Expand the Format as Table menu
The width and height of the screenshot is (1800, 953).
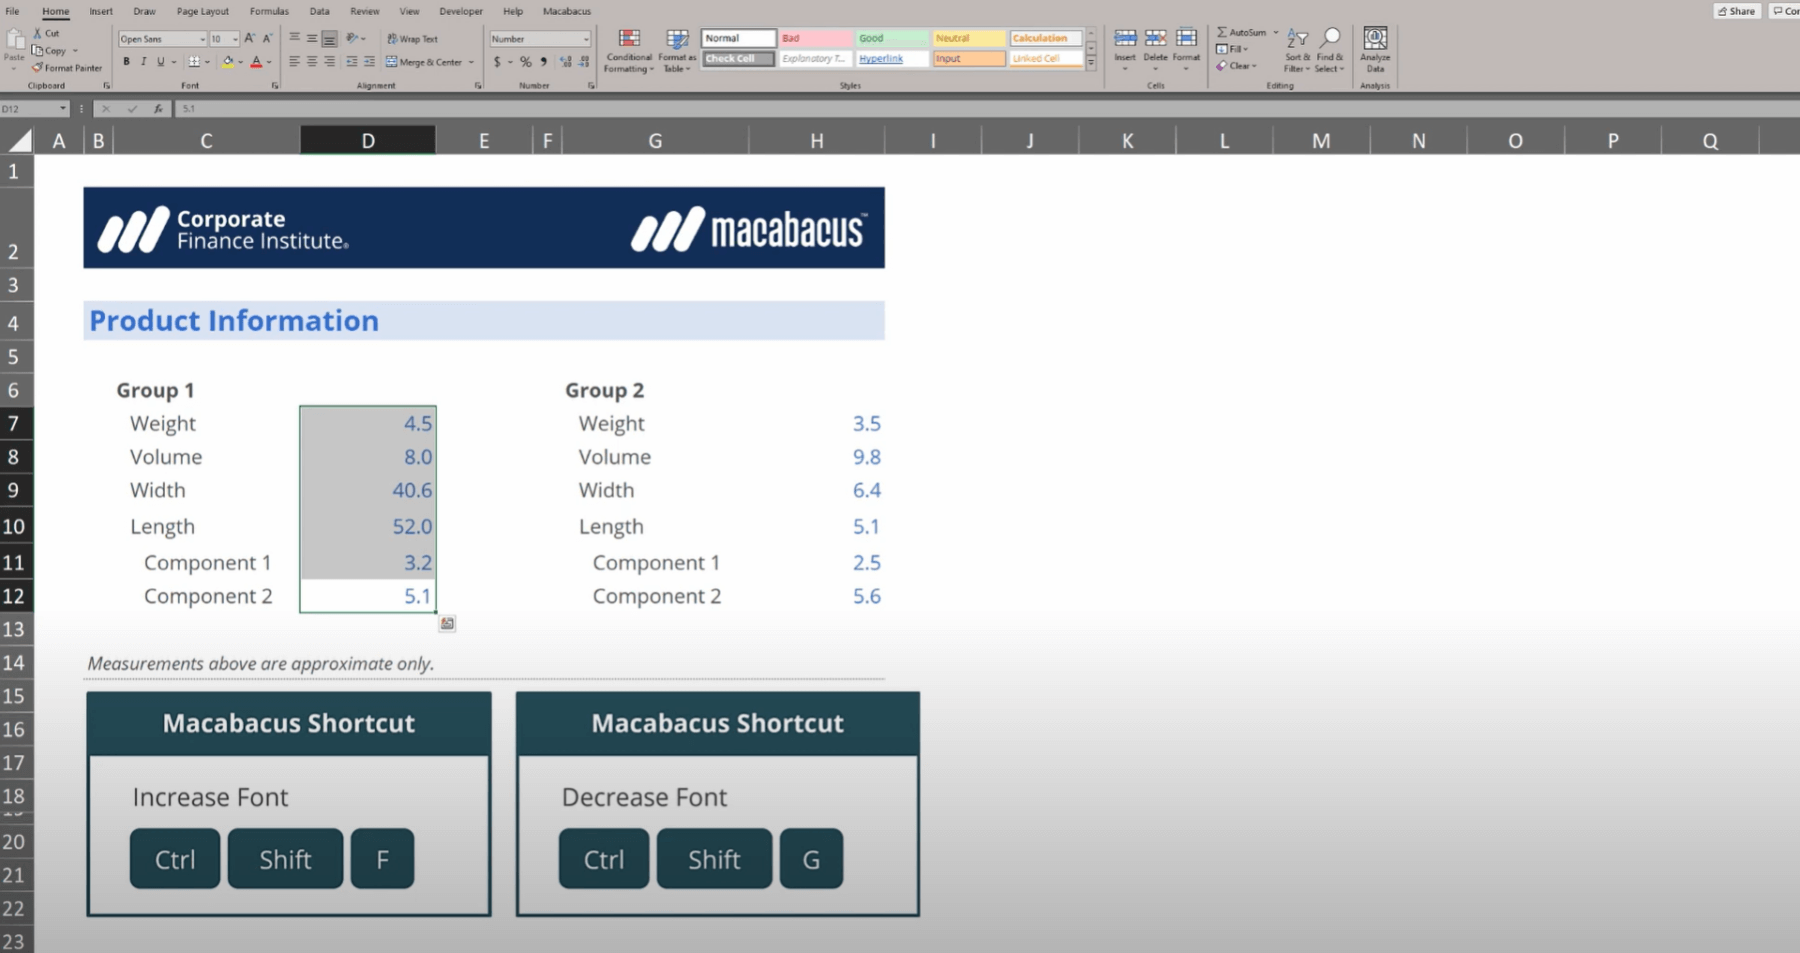pos(677,51)
